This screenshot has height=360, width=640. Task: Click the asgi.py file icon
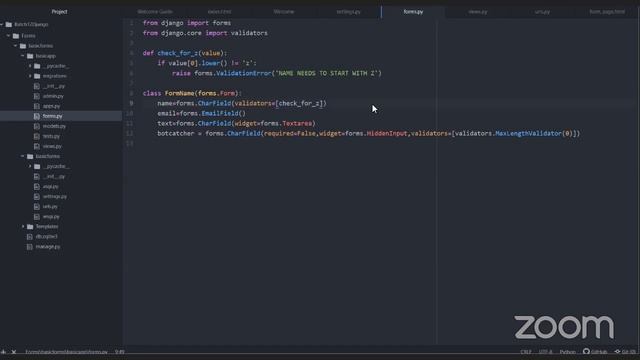[37, 187]
